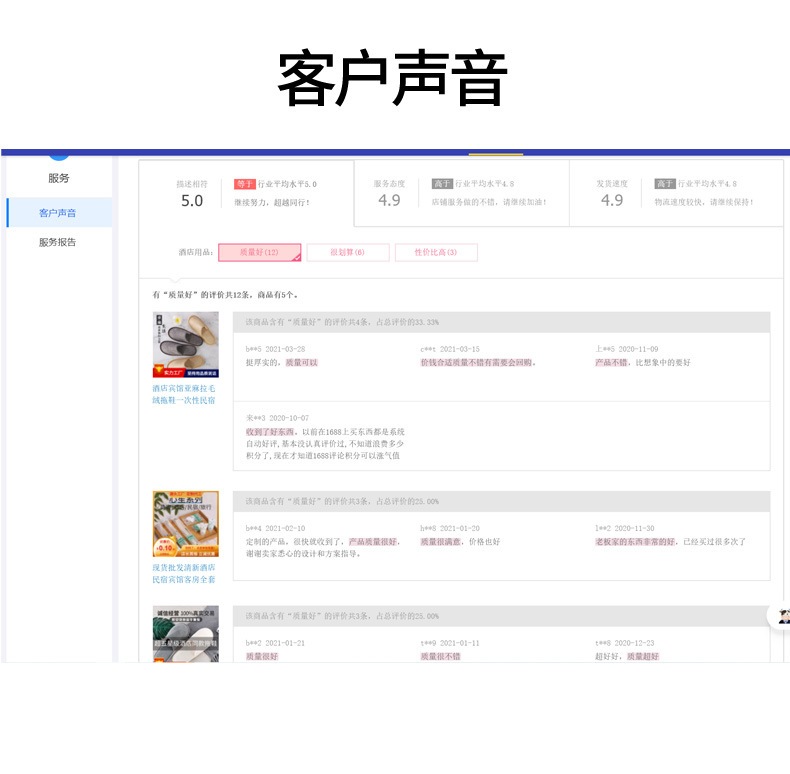Click reviewer b**5 dated 2021-03-28
Image resolution: width=790 pixels, height=774 pixels.
(275, 349)
